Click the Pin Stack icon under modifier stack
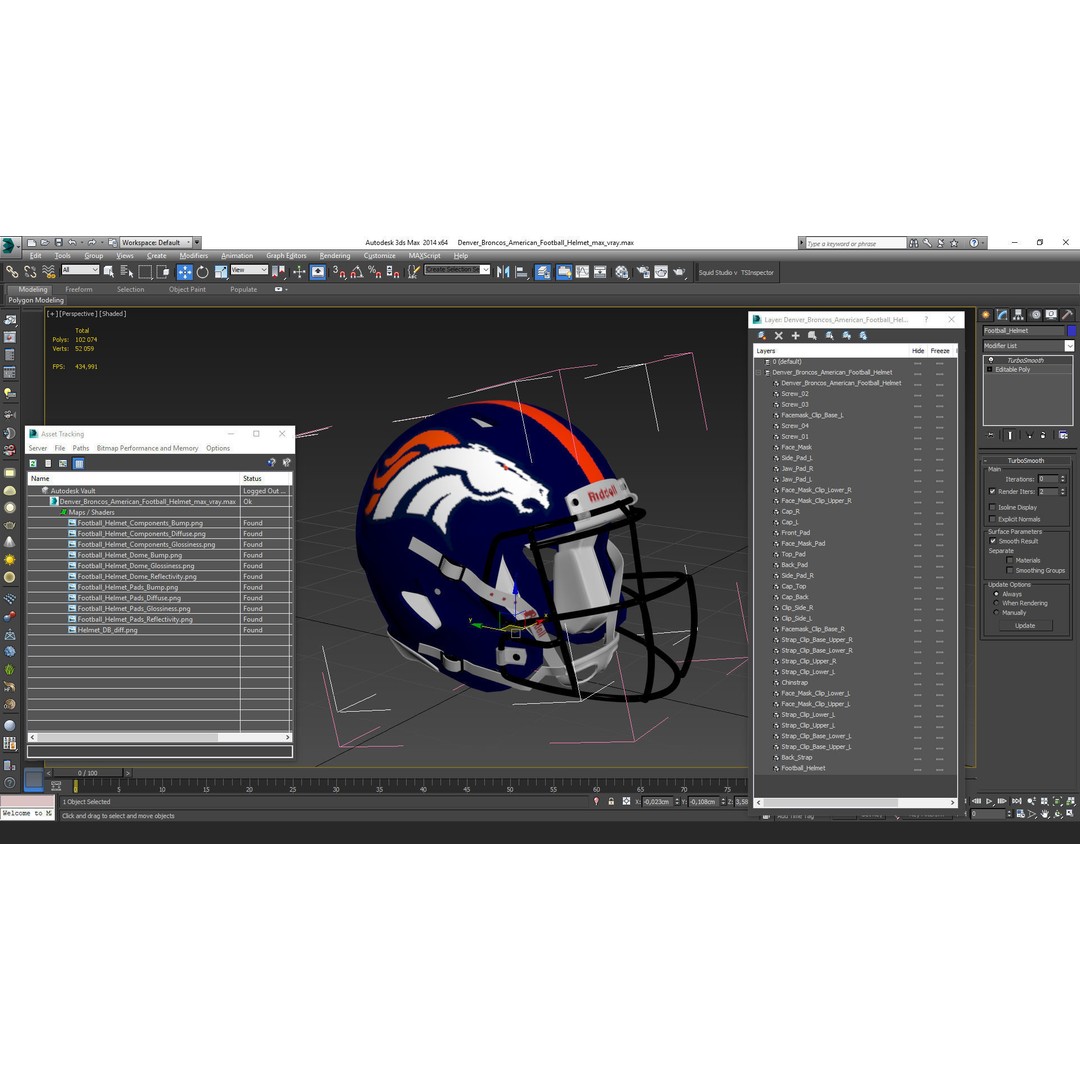The width and height of the screenshot is (1080, 1080). pos(990,435)
